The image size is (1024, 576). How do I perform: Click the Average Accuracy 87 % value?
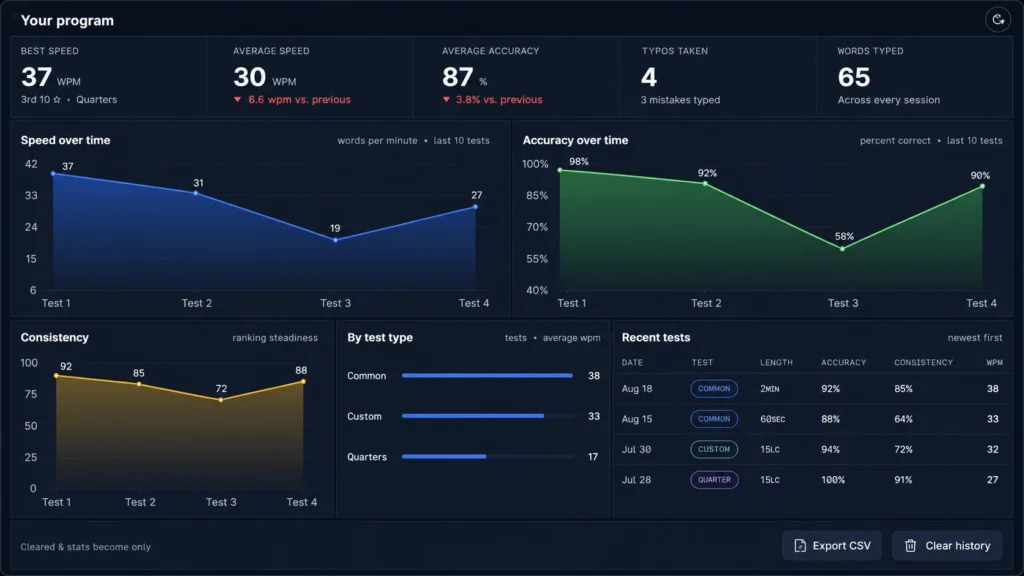(464, 78)
